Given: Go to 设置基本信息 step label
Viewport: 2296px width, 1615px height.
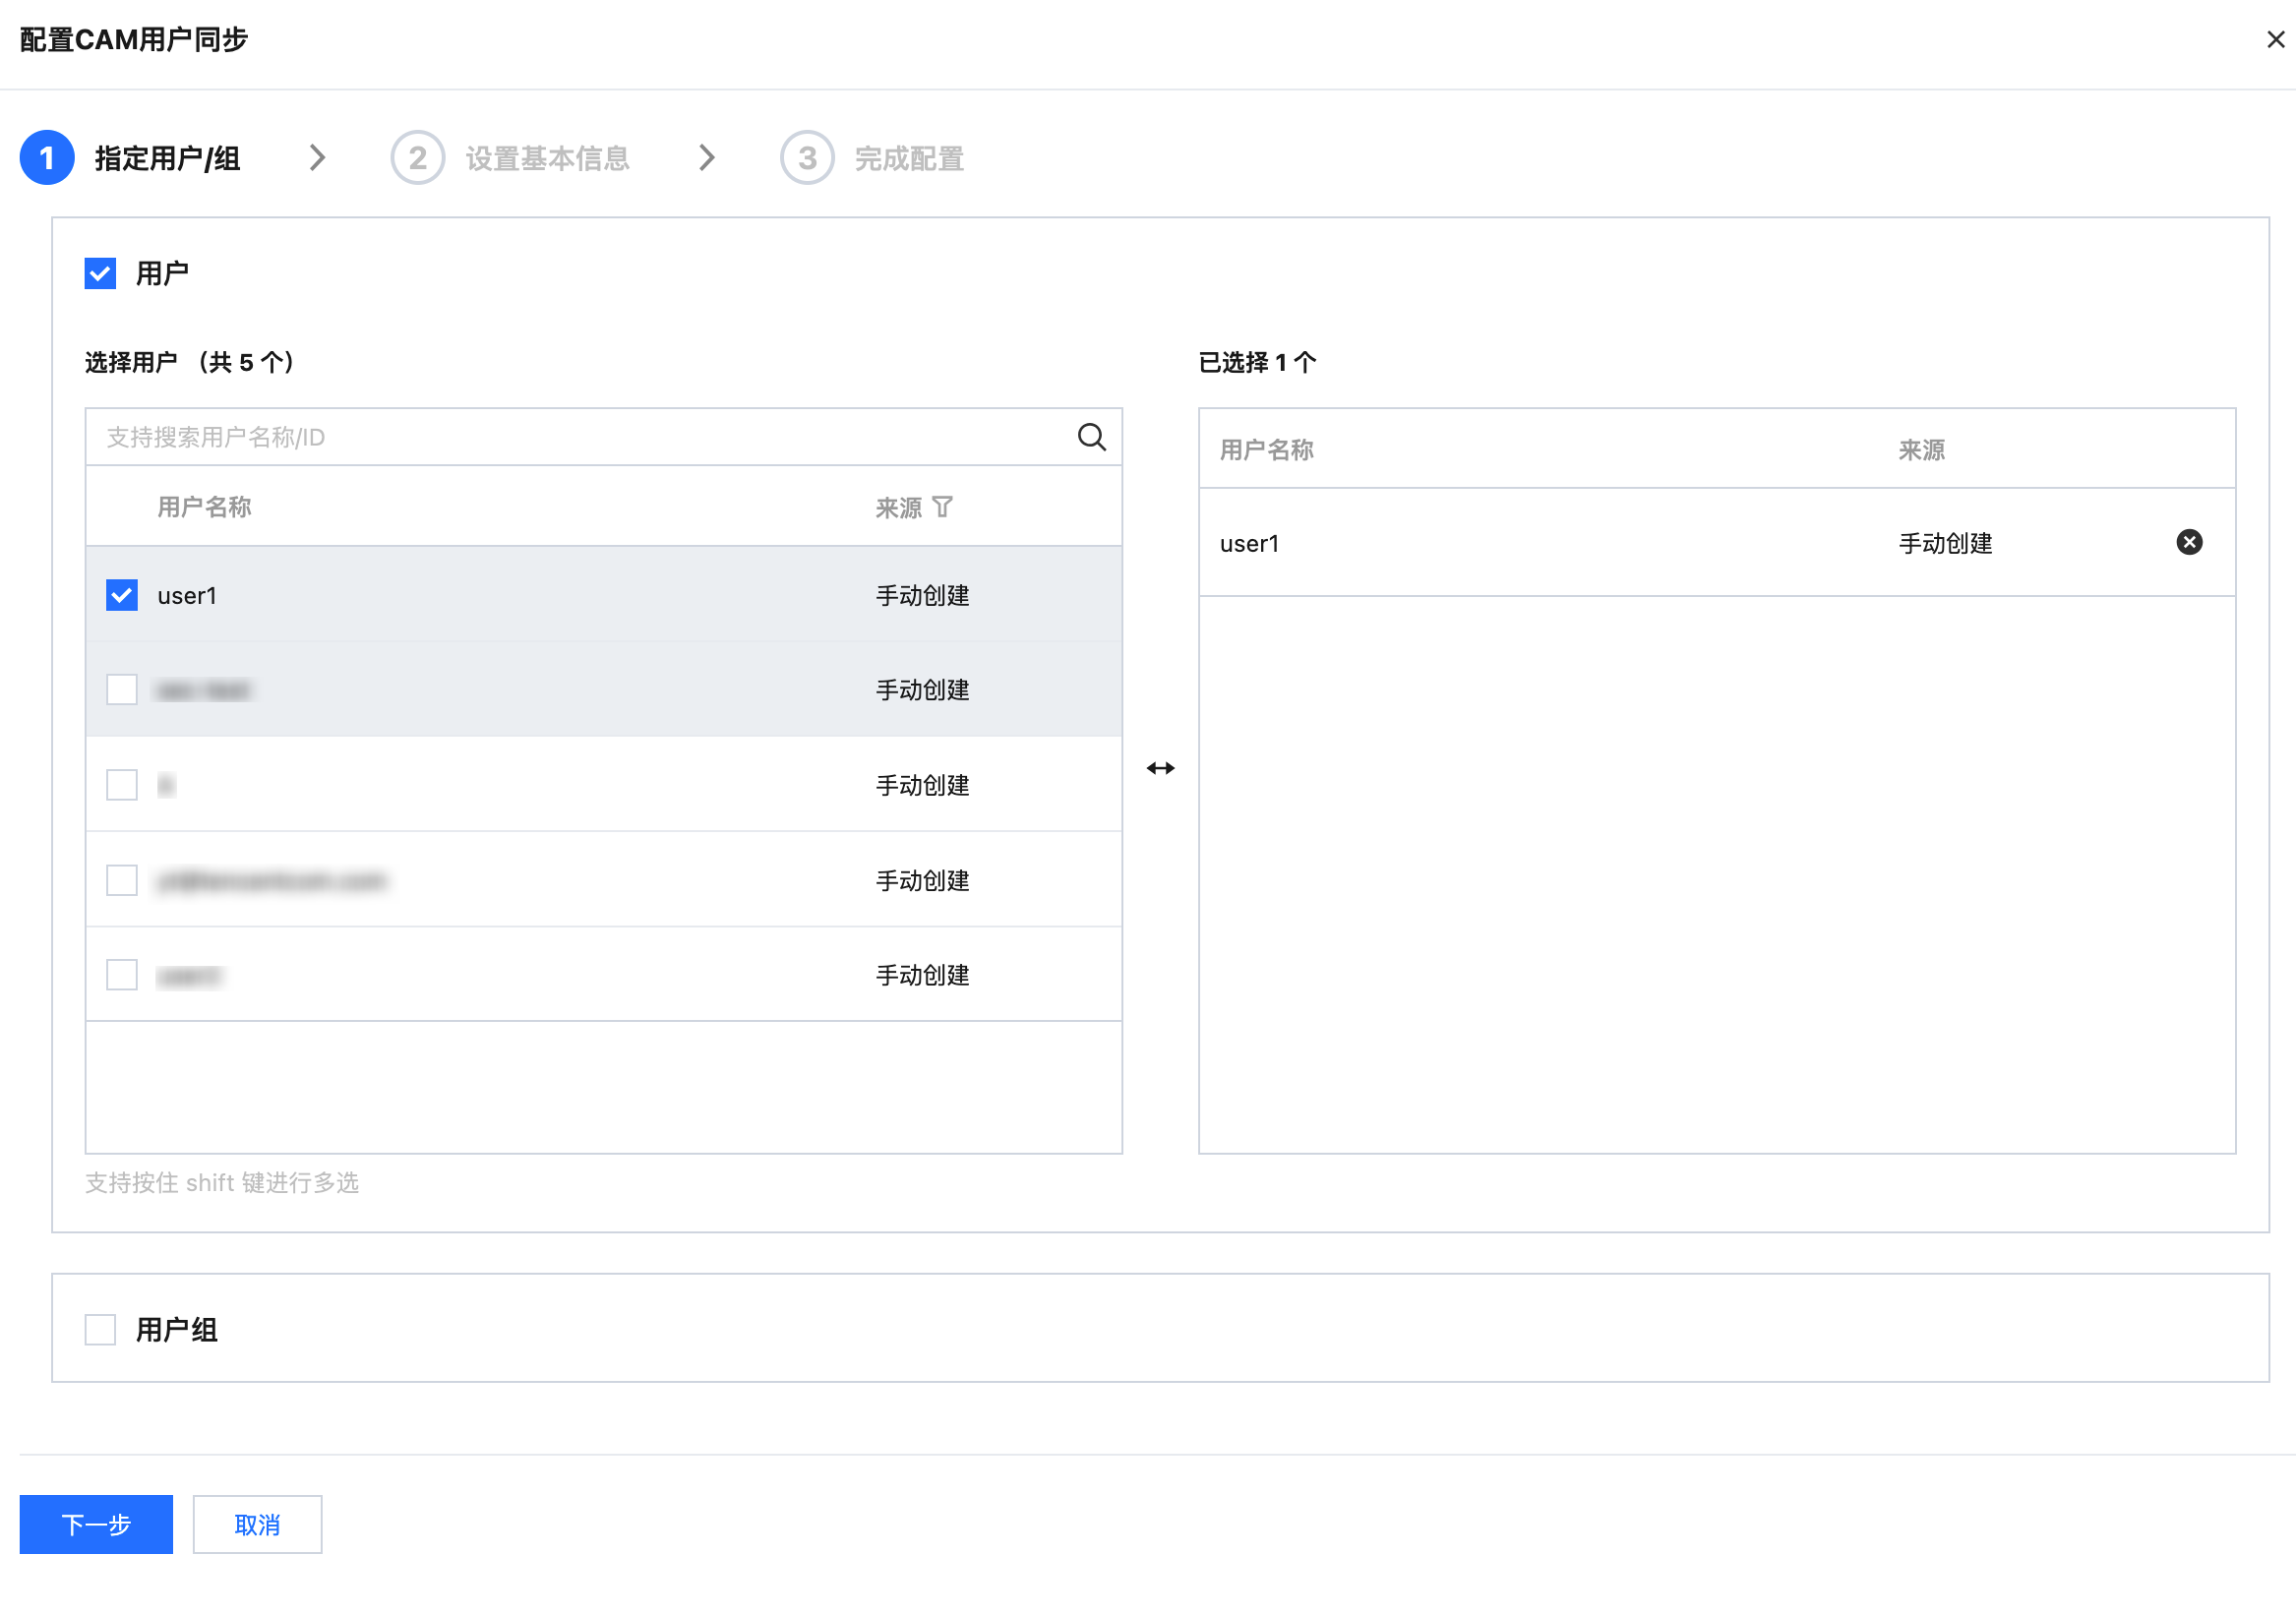Looking at the screenshot, I should pos(547,159).
